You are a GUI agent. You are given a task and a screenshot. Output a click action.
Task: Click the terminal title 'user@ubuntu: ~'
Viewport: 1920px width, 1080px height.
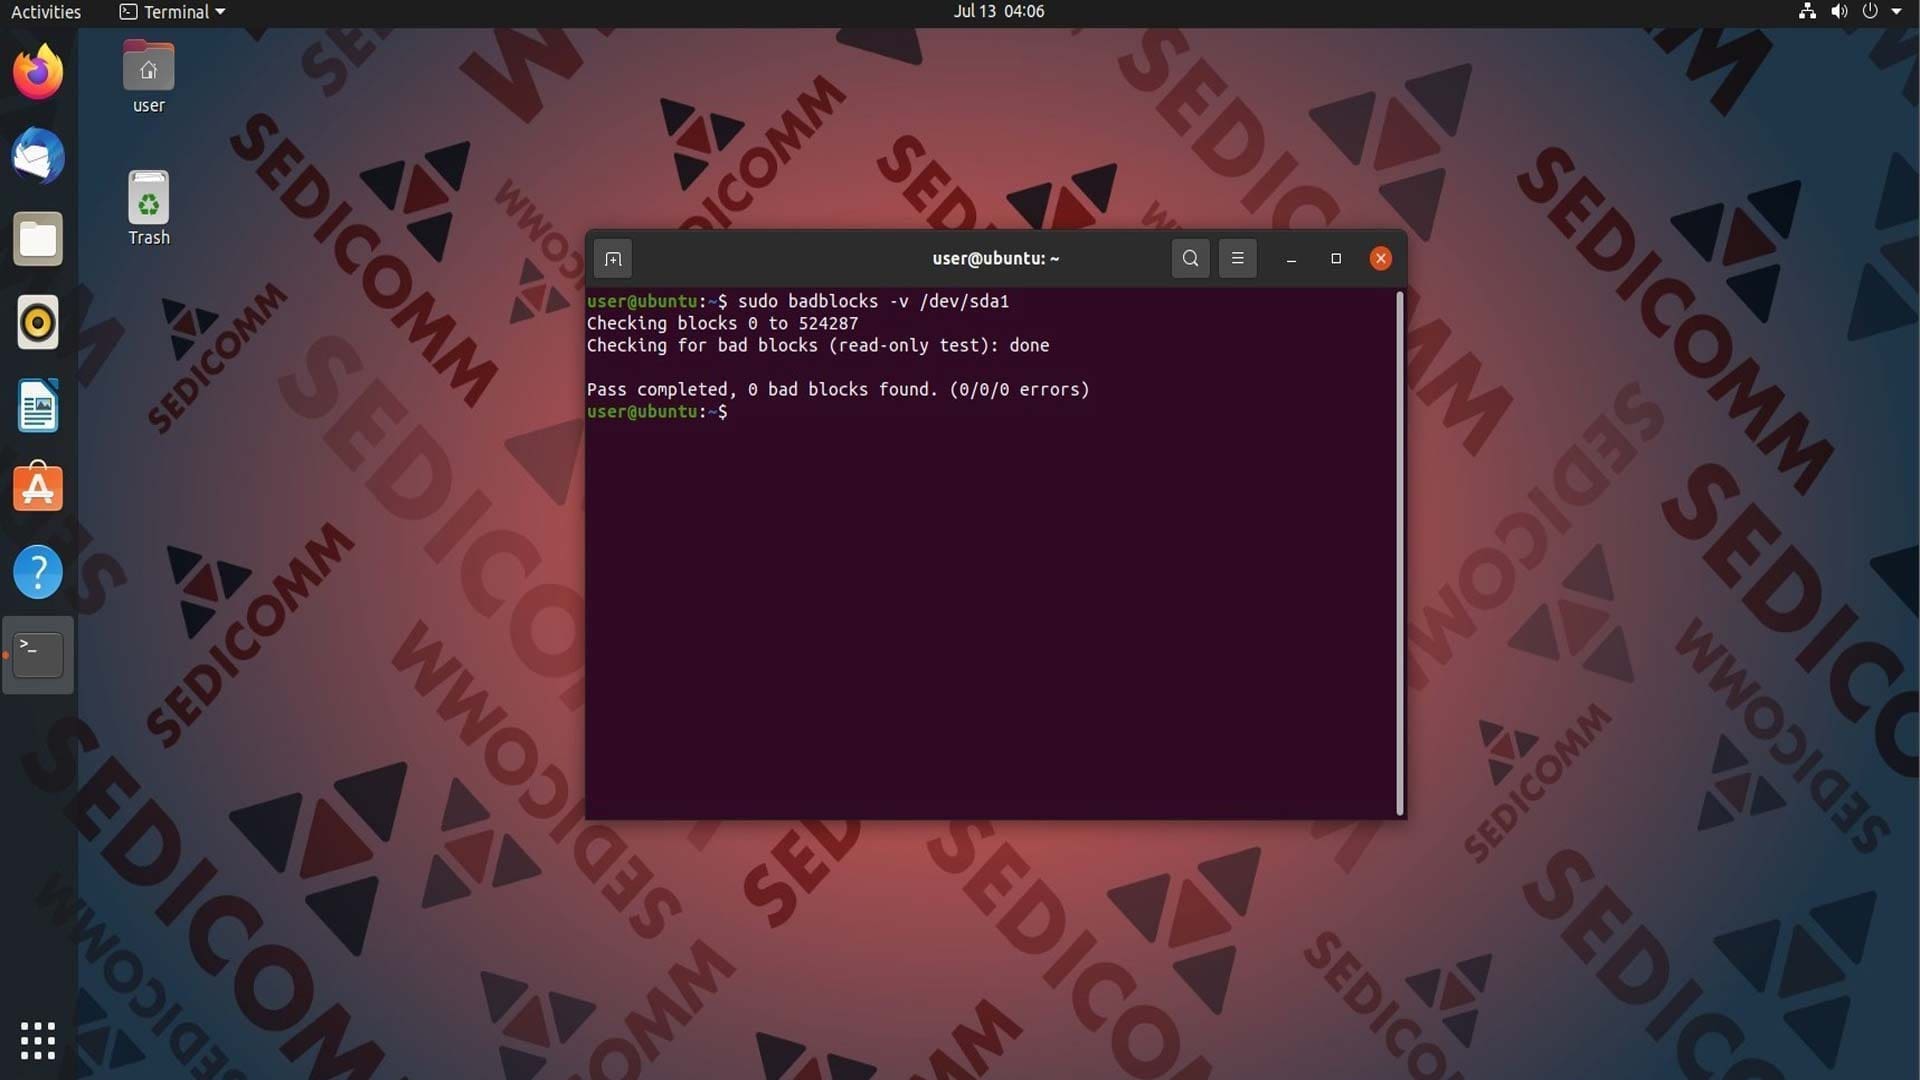[996, 258]
